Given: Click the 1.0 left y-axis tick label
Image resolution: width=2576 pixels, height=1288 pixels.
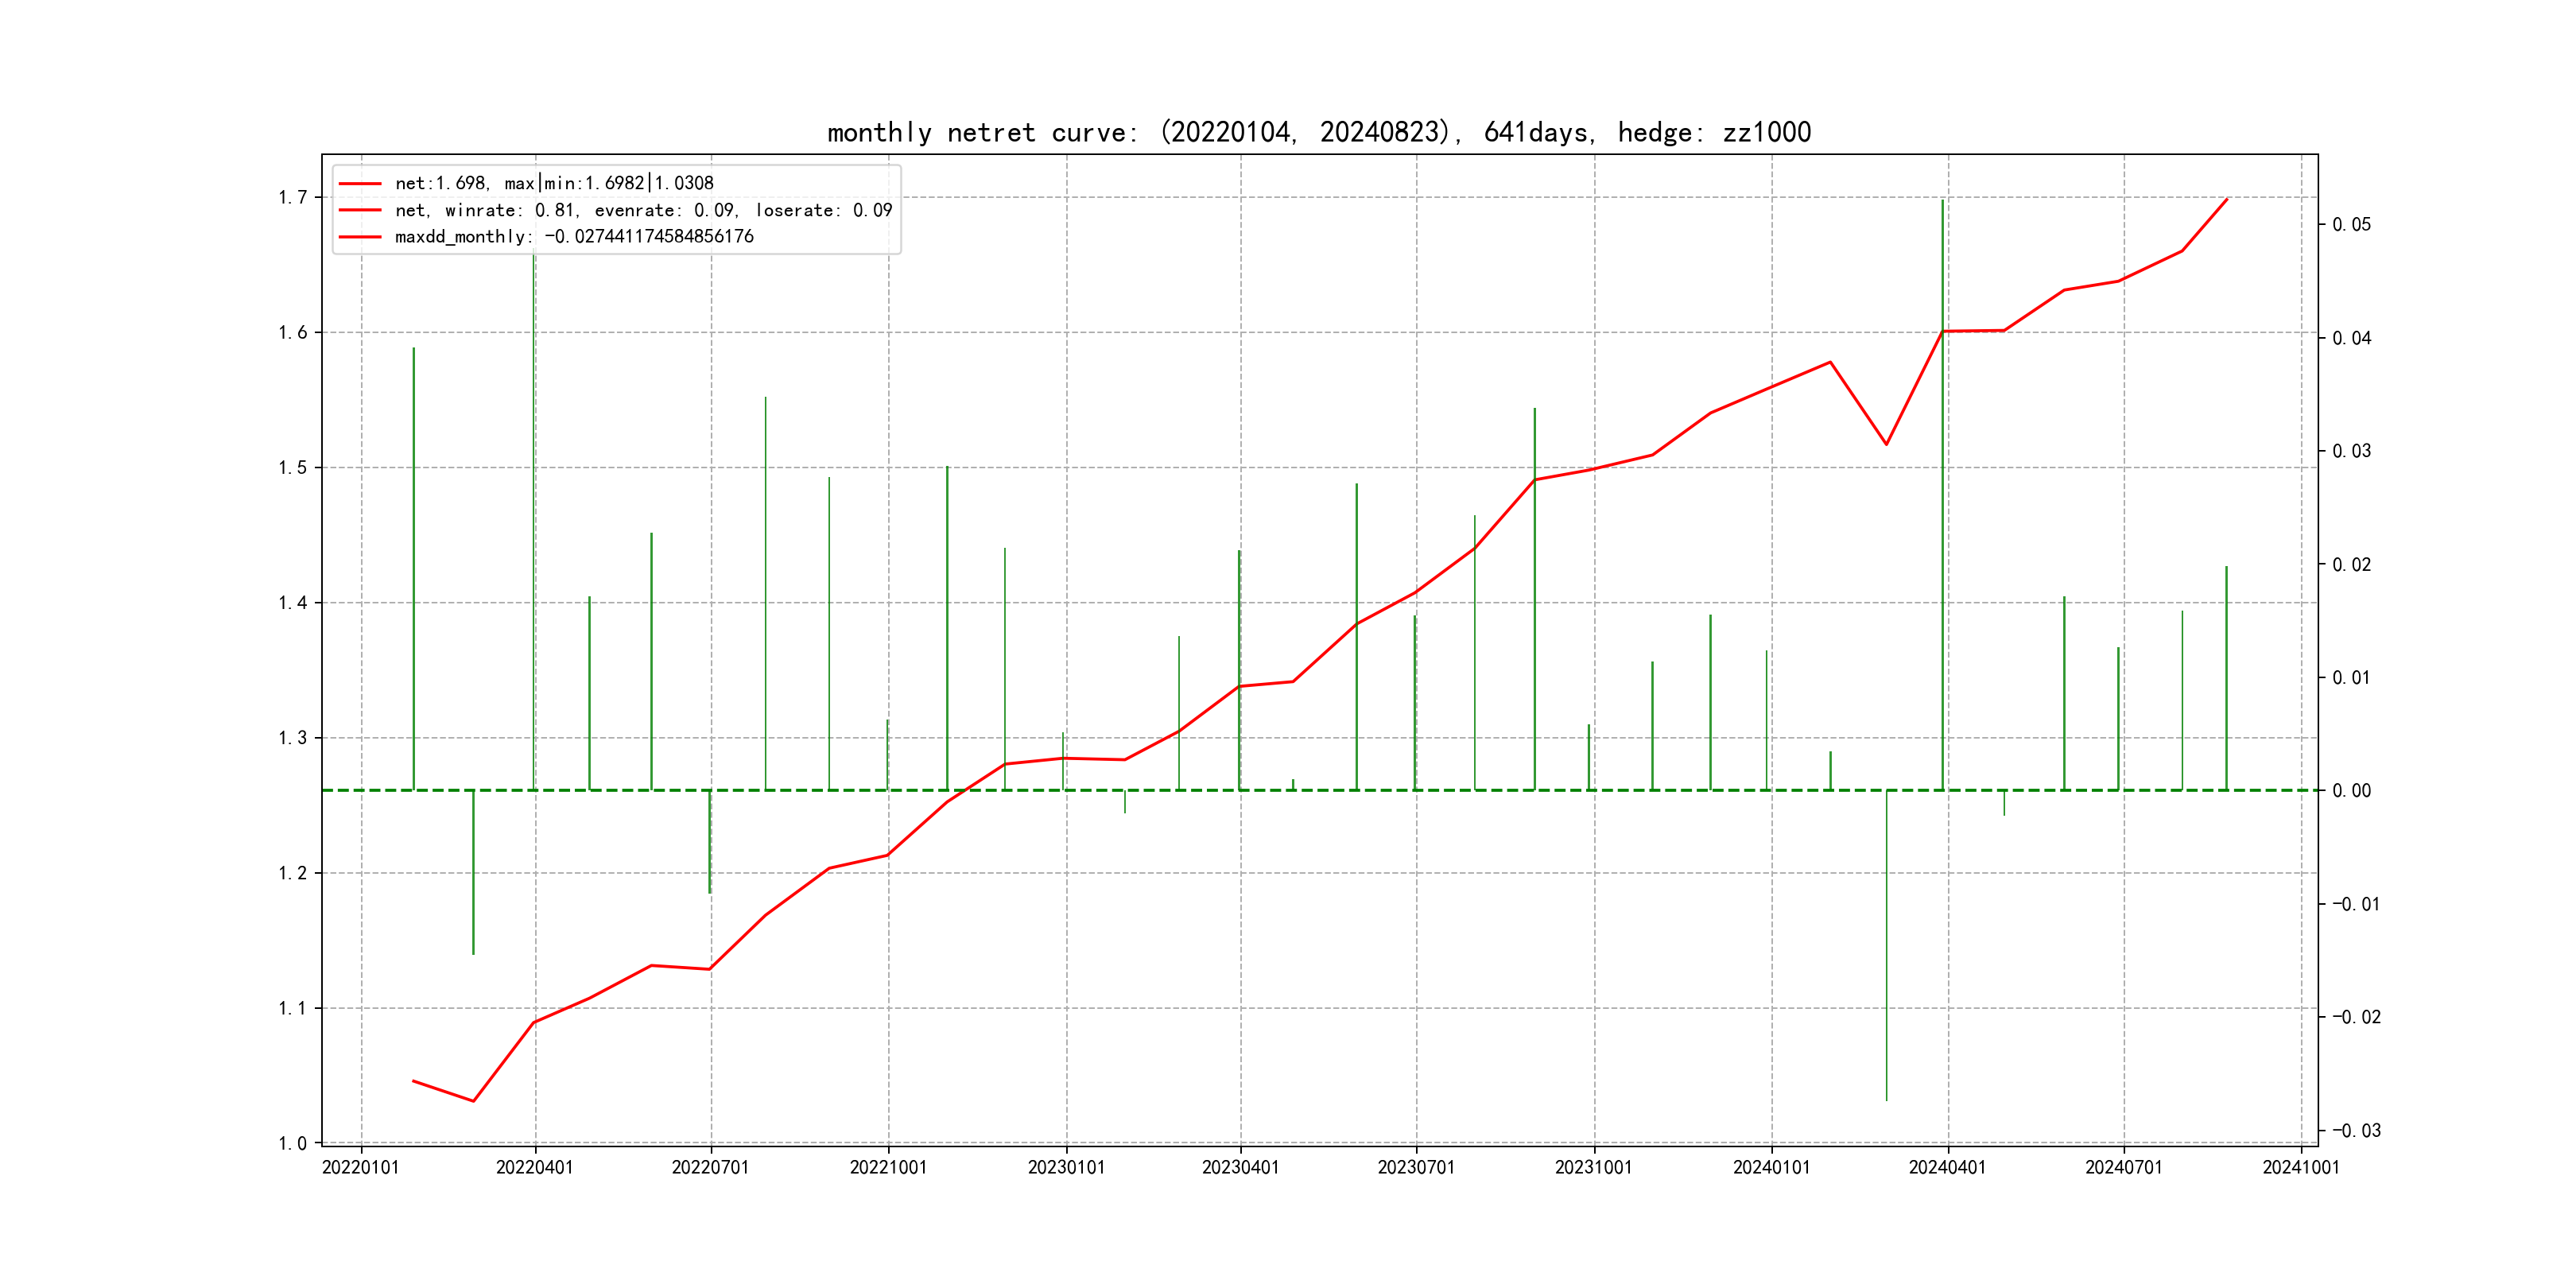Looking at the screenshot, I should 292,1143.
